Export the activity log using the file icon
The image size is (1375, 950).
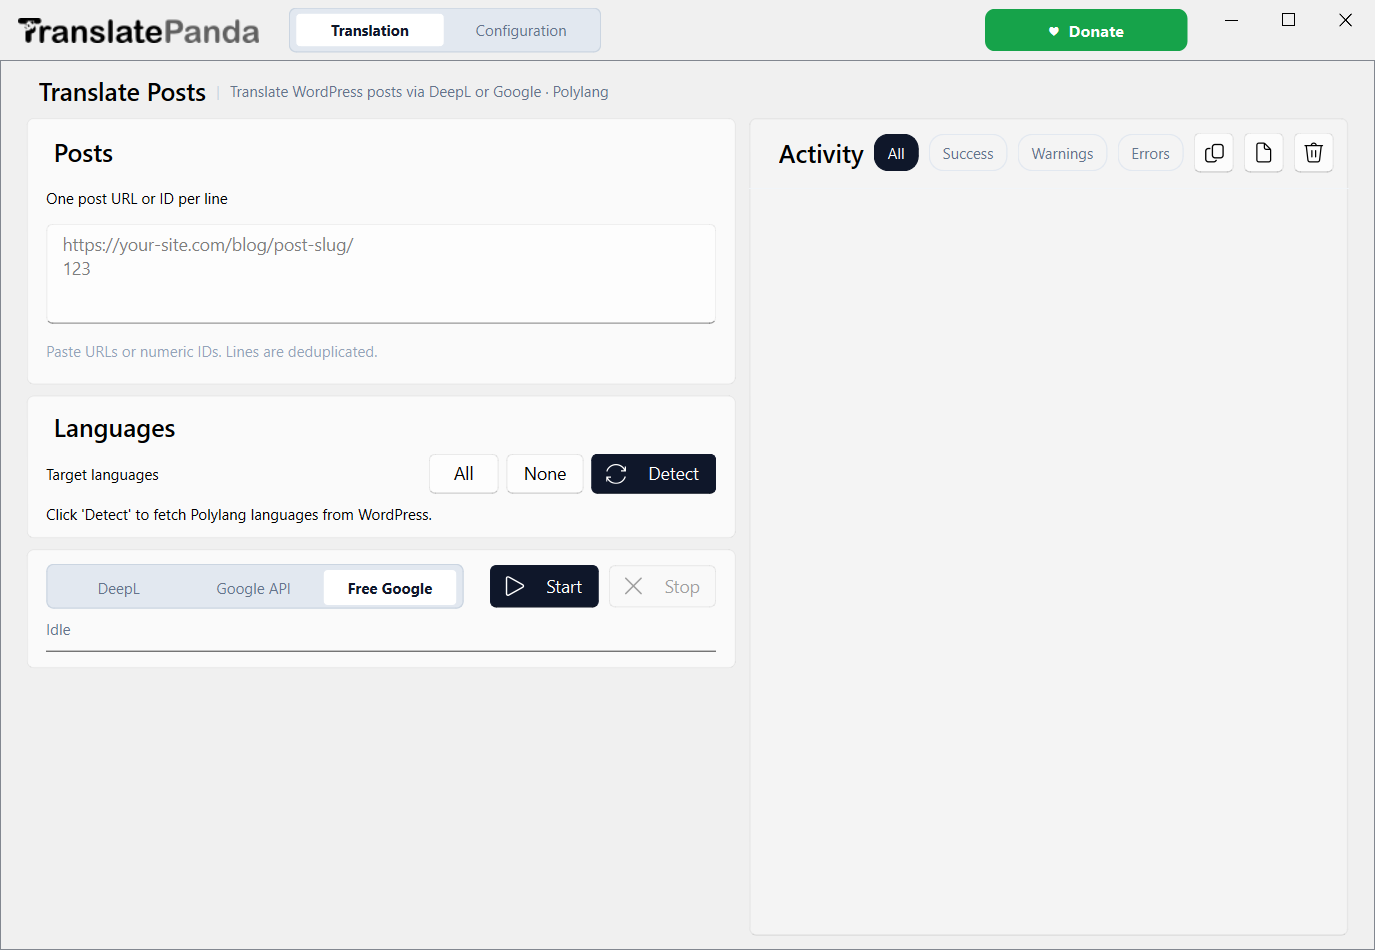1264,153
